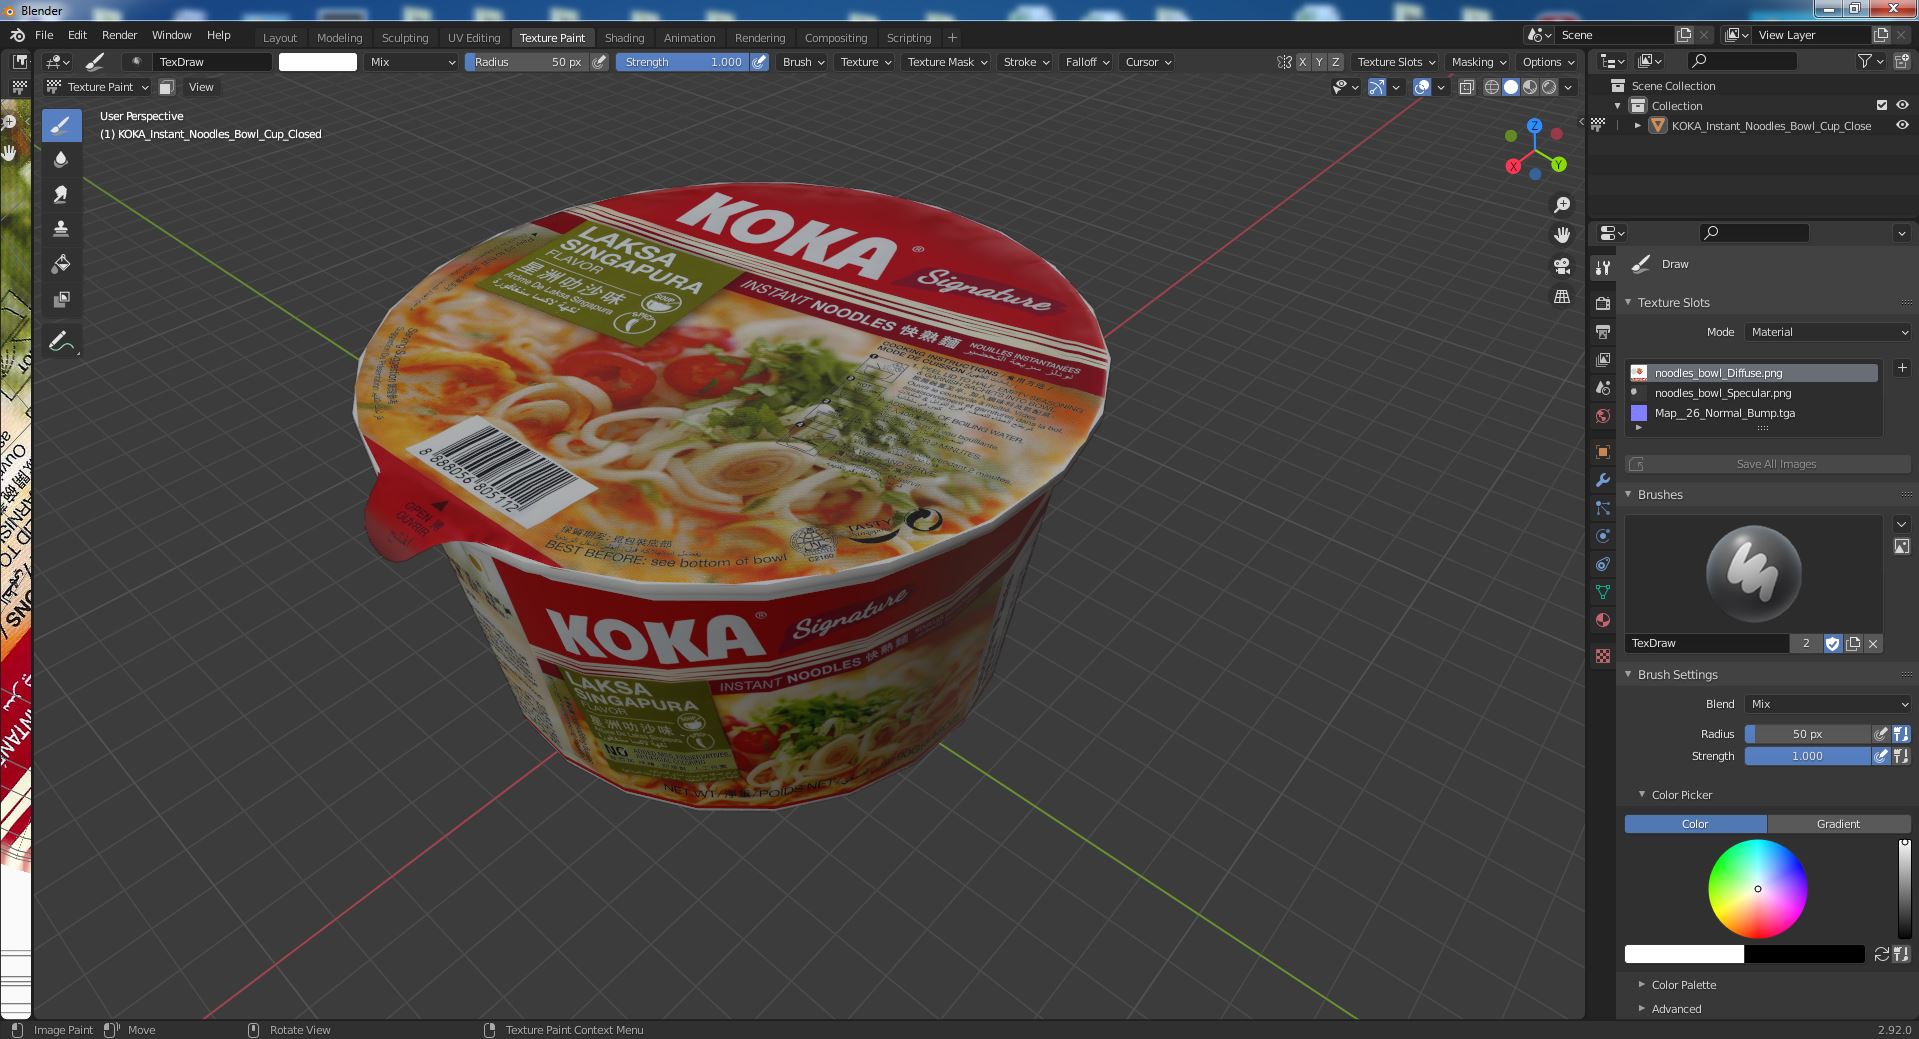Toggle strength pen pressure in header
The height and width of the screenshot is (1039, 1919).
pyautogui.click(x=760, y=62)
